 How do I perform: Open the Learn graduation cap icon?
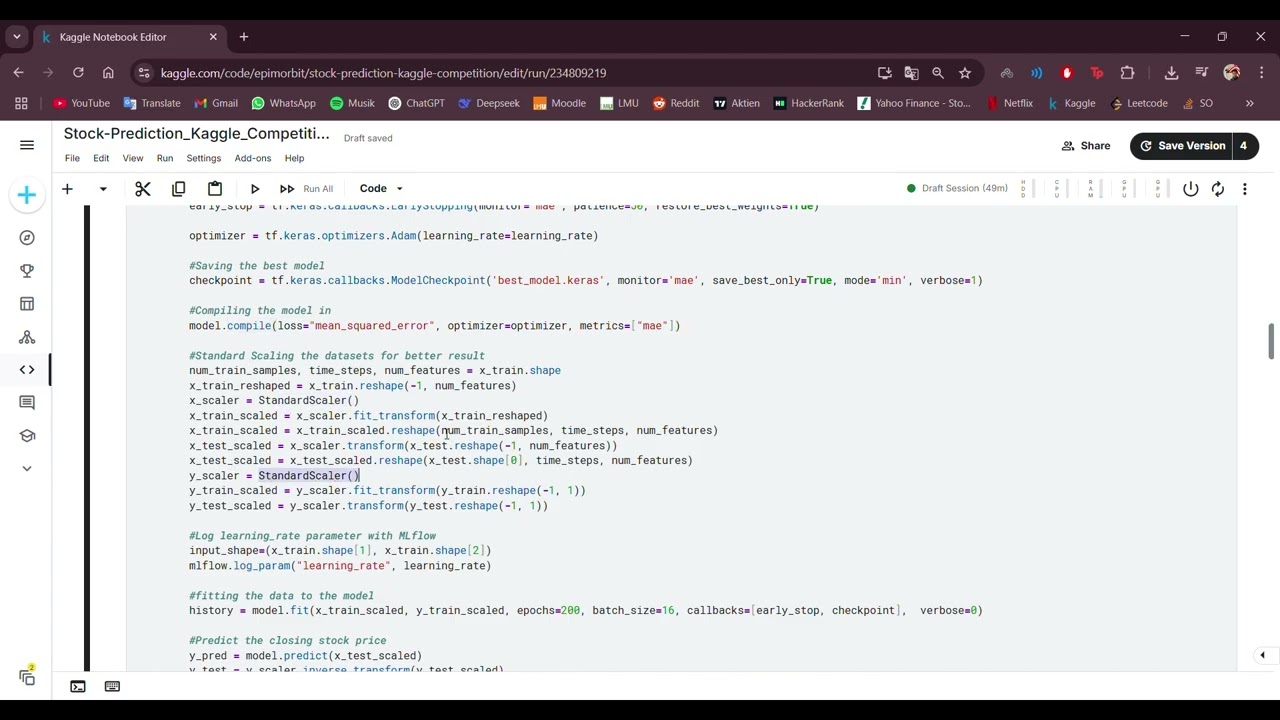pos(27,436)
